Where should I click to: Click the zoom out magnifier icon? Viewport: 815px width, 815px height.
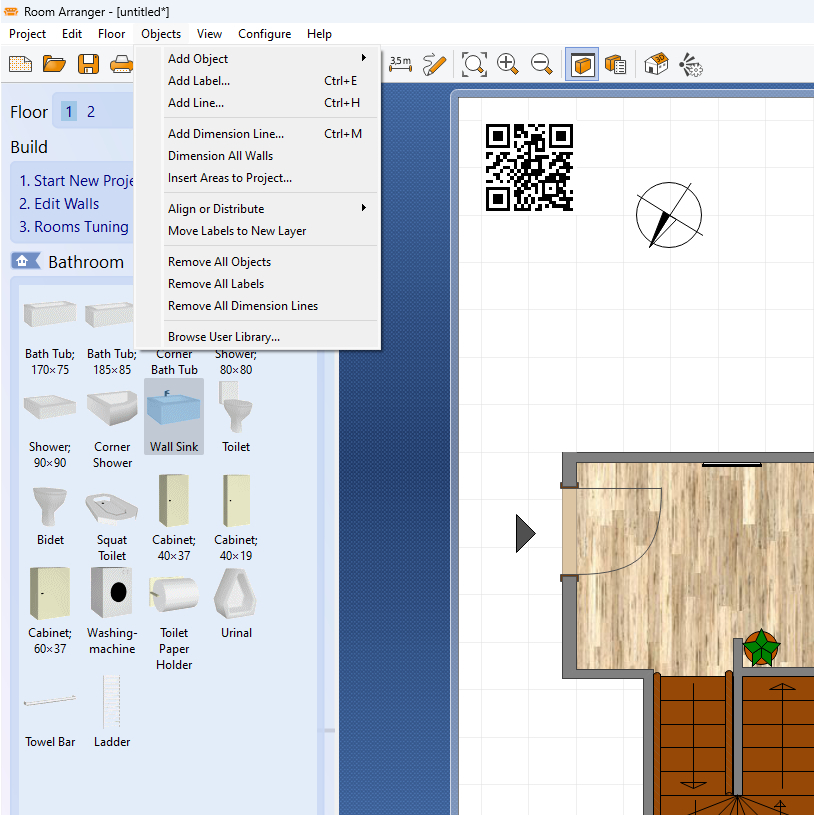[542, 65]
